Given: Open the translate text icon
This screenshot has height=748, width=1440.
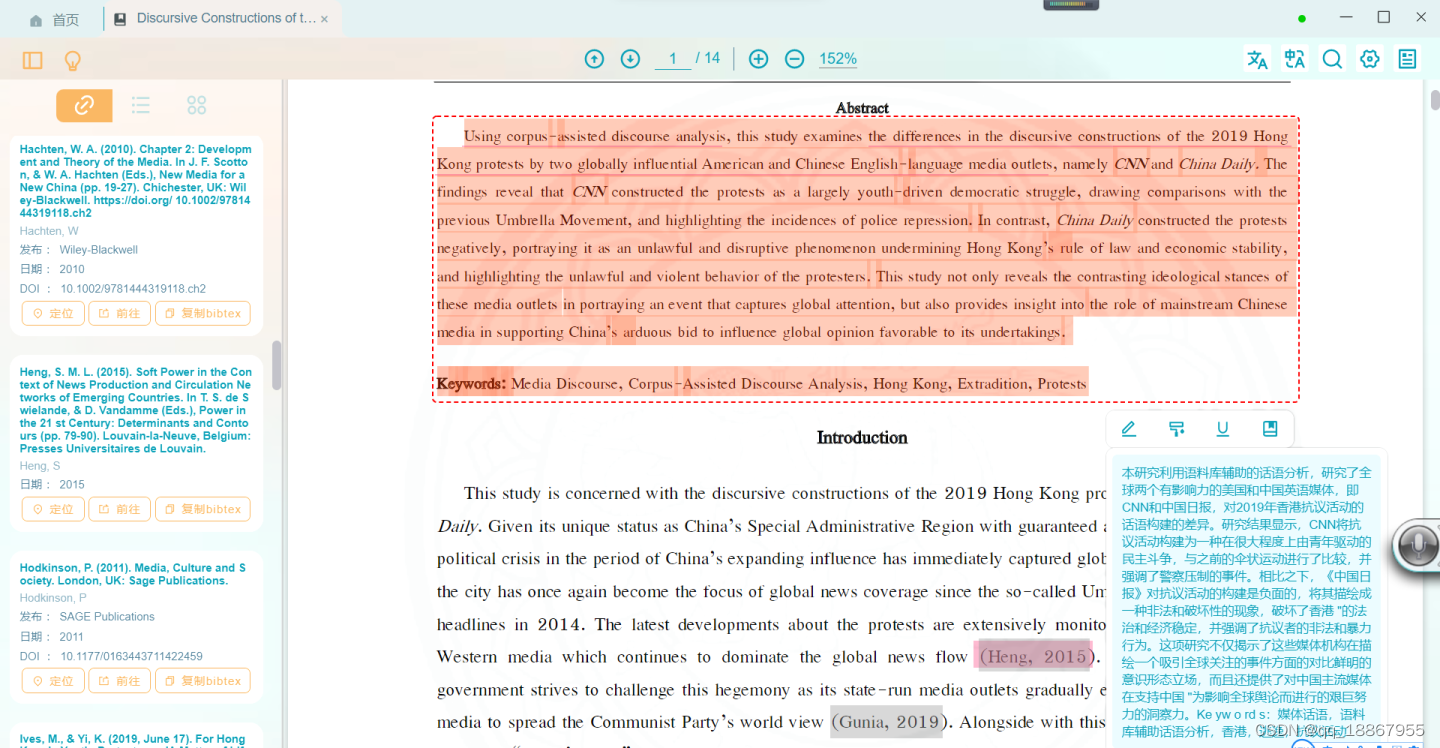Looking at the screenshot, I should point(1257,59).
